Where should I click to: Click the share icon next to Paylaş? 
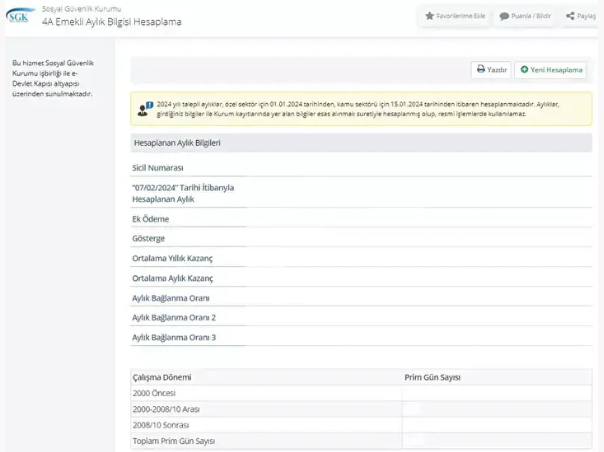570,16
